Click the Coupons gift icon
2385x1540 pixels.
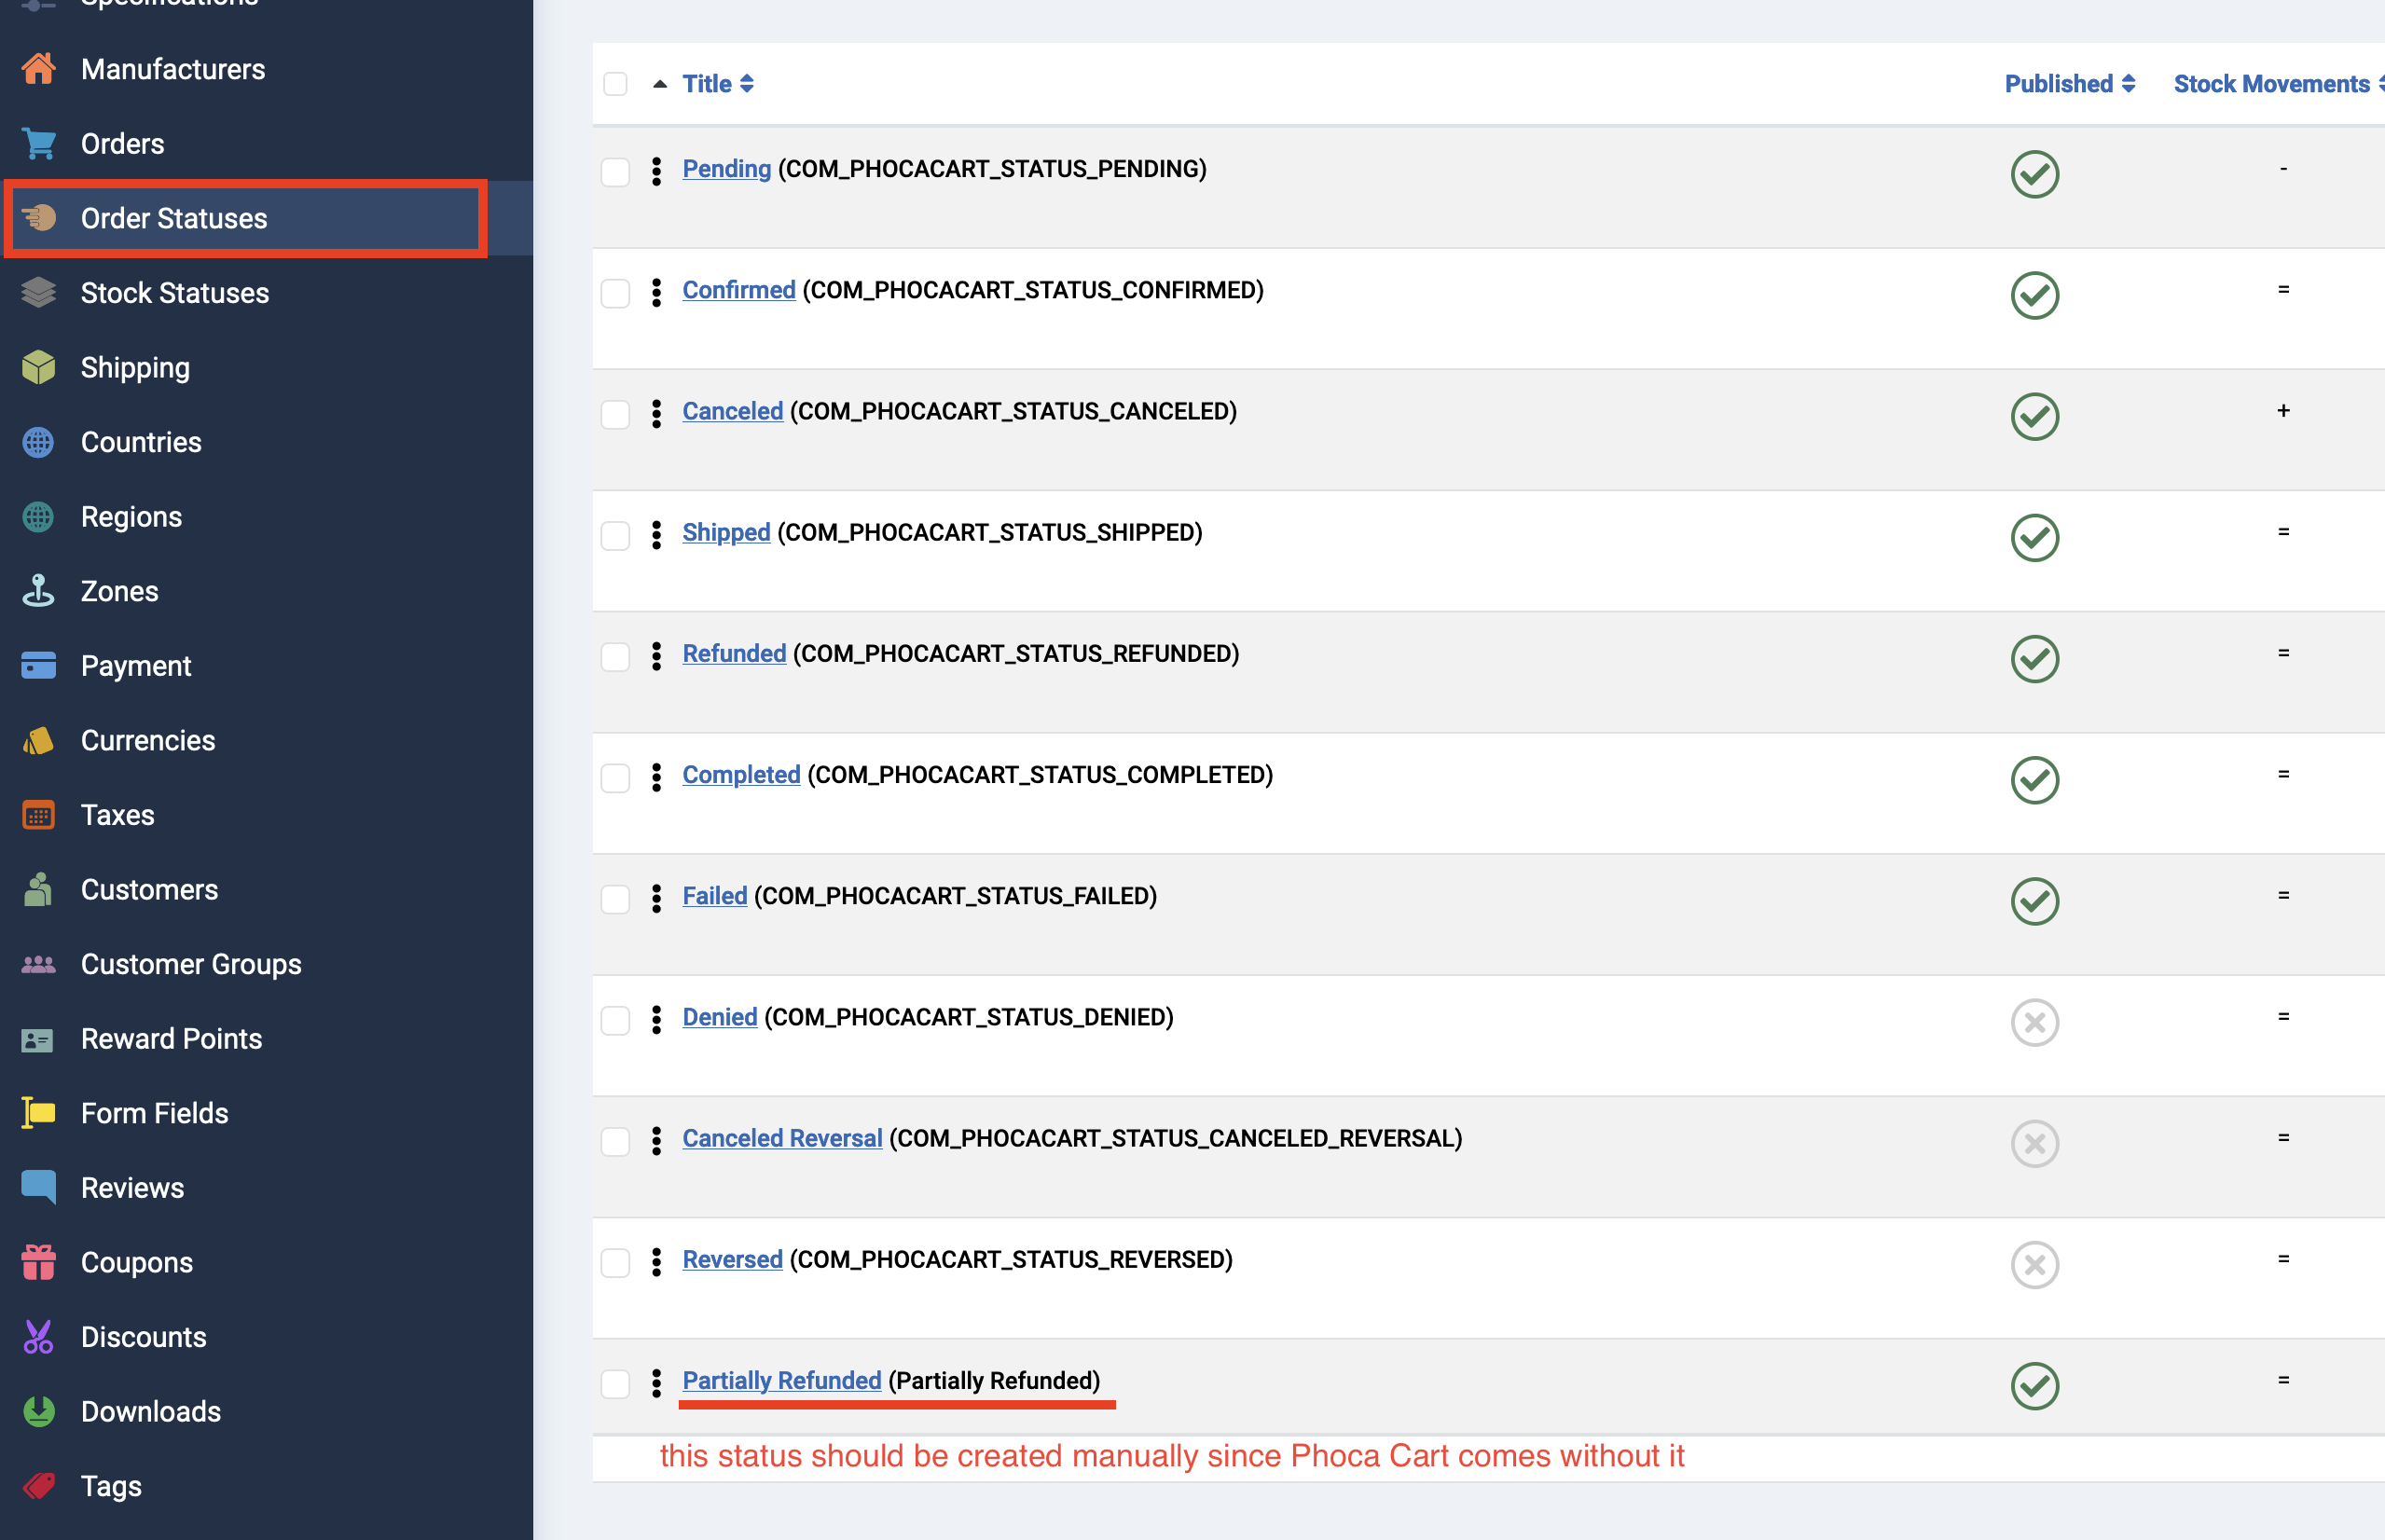(x=39, y=1262)
